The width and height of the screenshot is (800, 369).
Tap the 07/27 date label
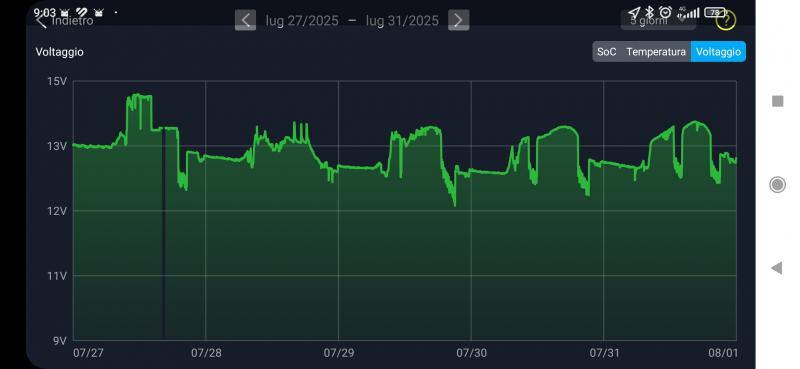88,353
